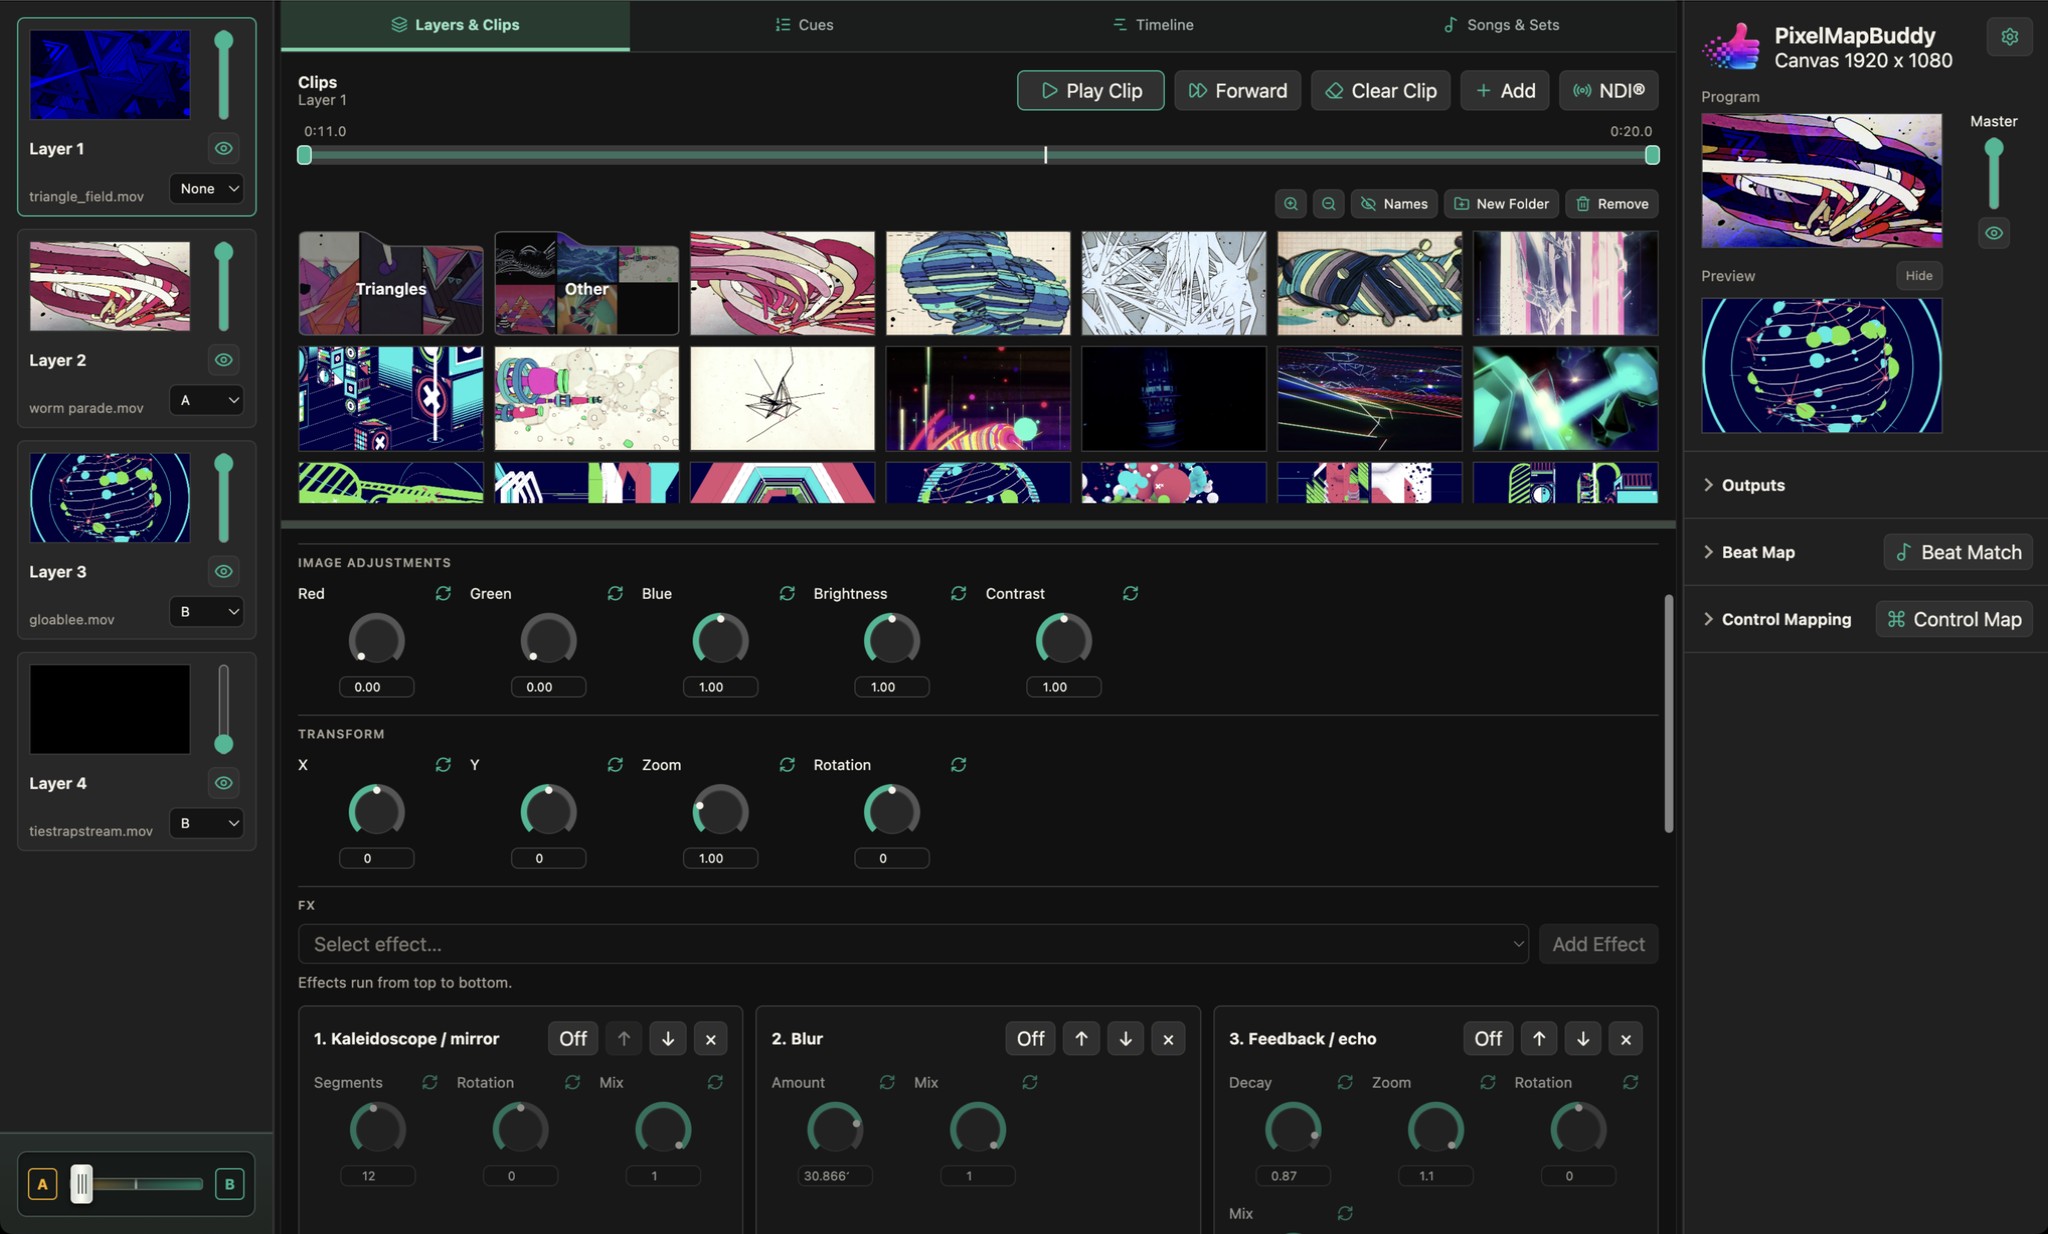Image resolution: width=2048 pixels, height=1234 pixels.
Task: Click the Clear Clip button
Action: 1381,91
